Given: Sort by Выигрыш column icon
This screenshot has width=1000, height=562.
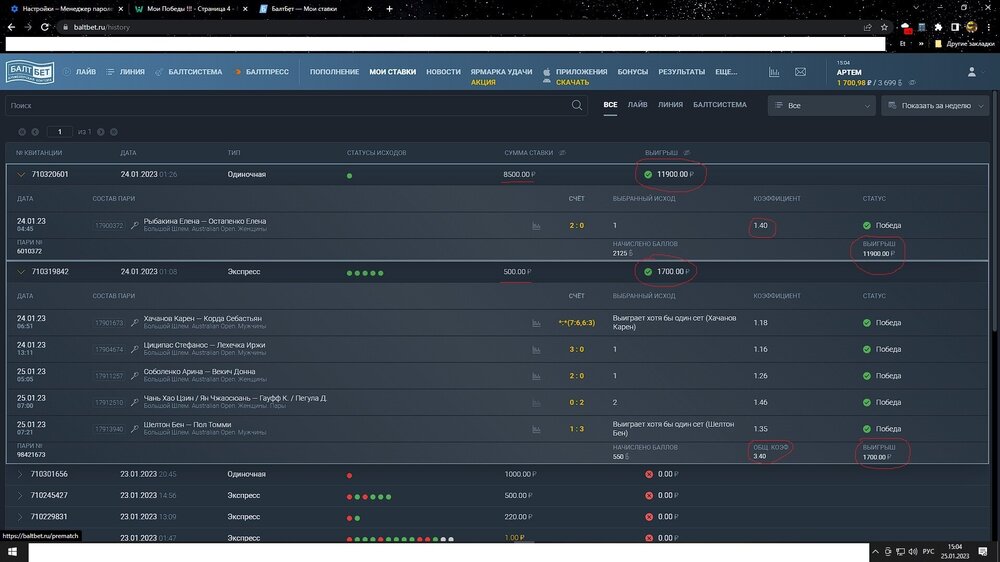Looking at the screenshot, I should [x=687, y=153].
